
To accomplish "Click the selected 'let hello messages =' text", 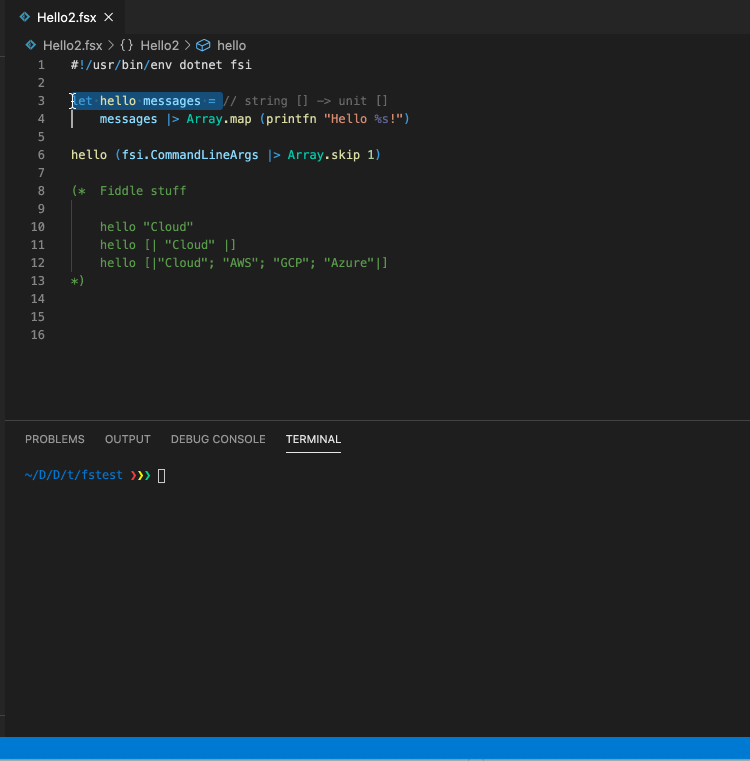I will pyautogui.click(x=147, y=101).
